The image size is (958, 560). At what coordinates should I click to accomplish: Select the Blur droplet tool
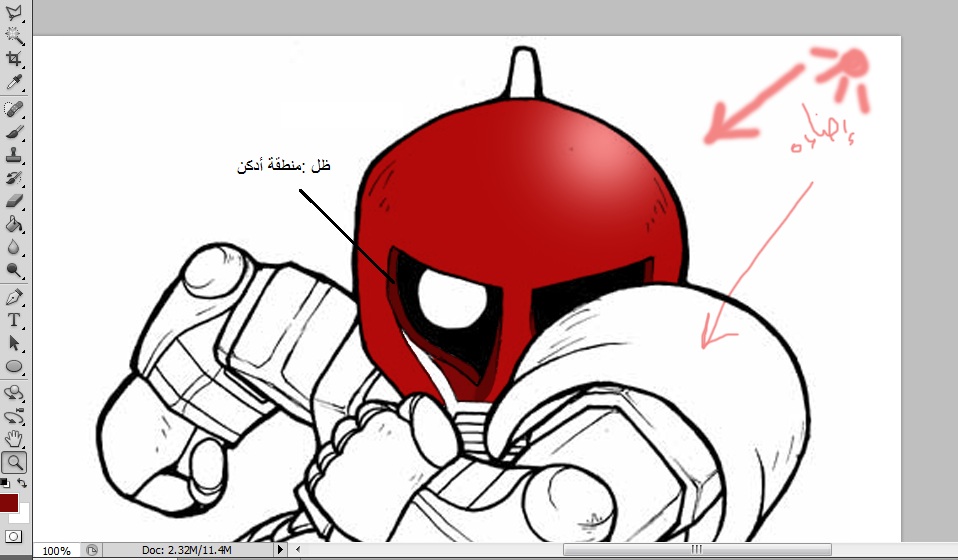(13, 247)
